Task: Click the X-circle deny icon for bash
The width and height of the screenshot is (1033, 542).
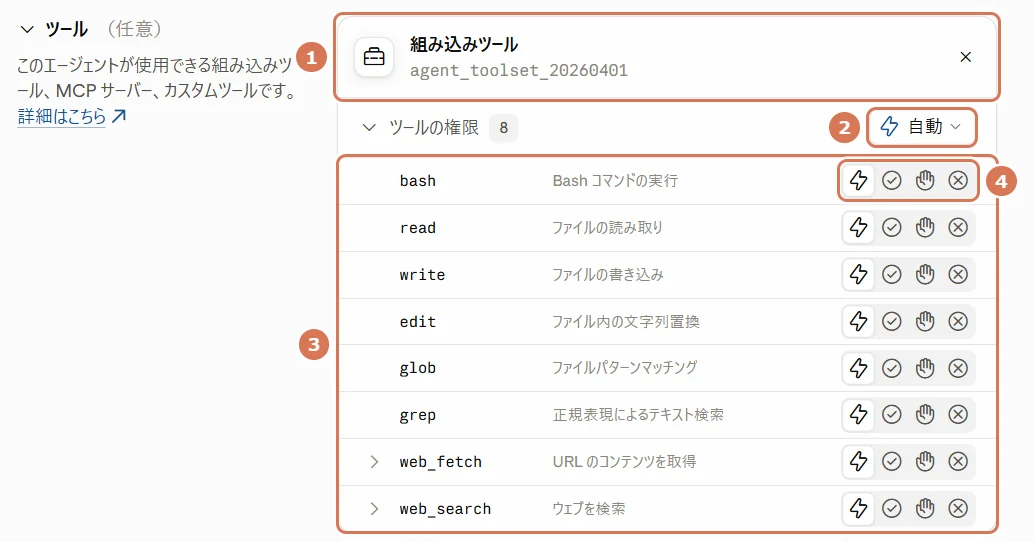Action: click(x=958, y=180)
